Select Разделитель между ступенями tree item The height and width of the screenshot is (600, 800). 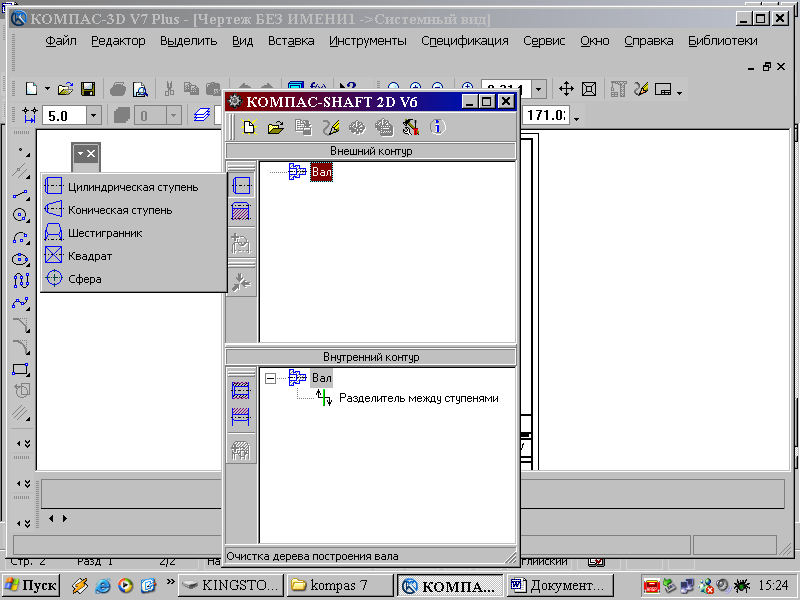pyautogui.click(x=418, y=398)
